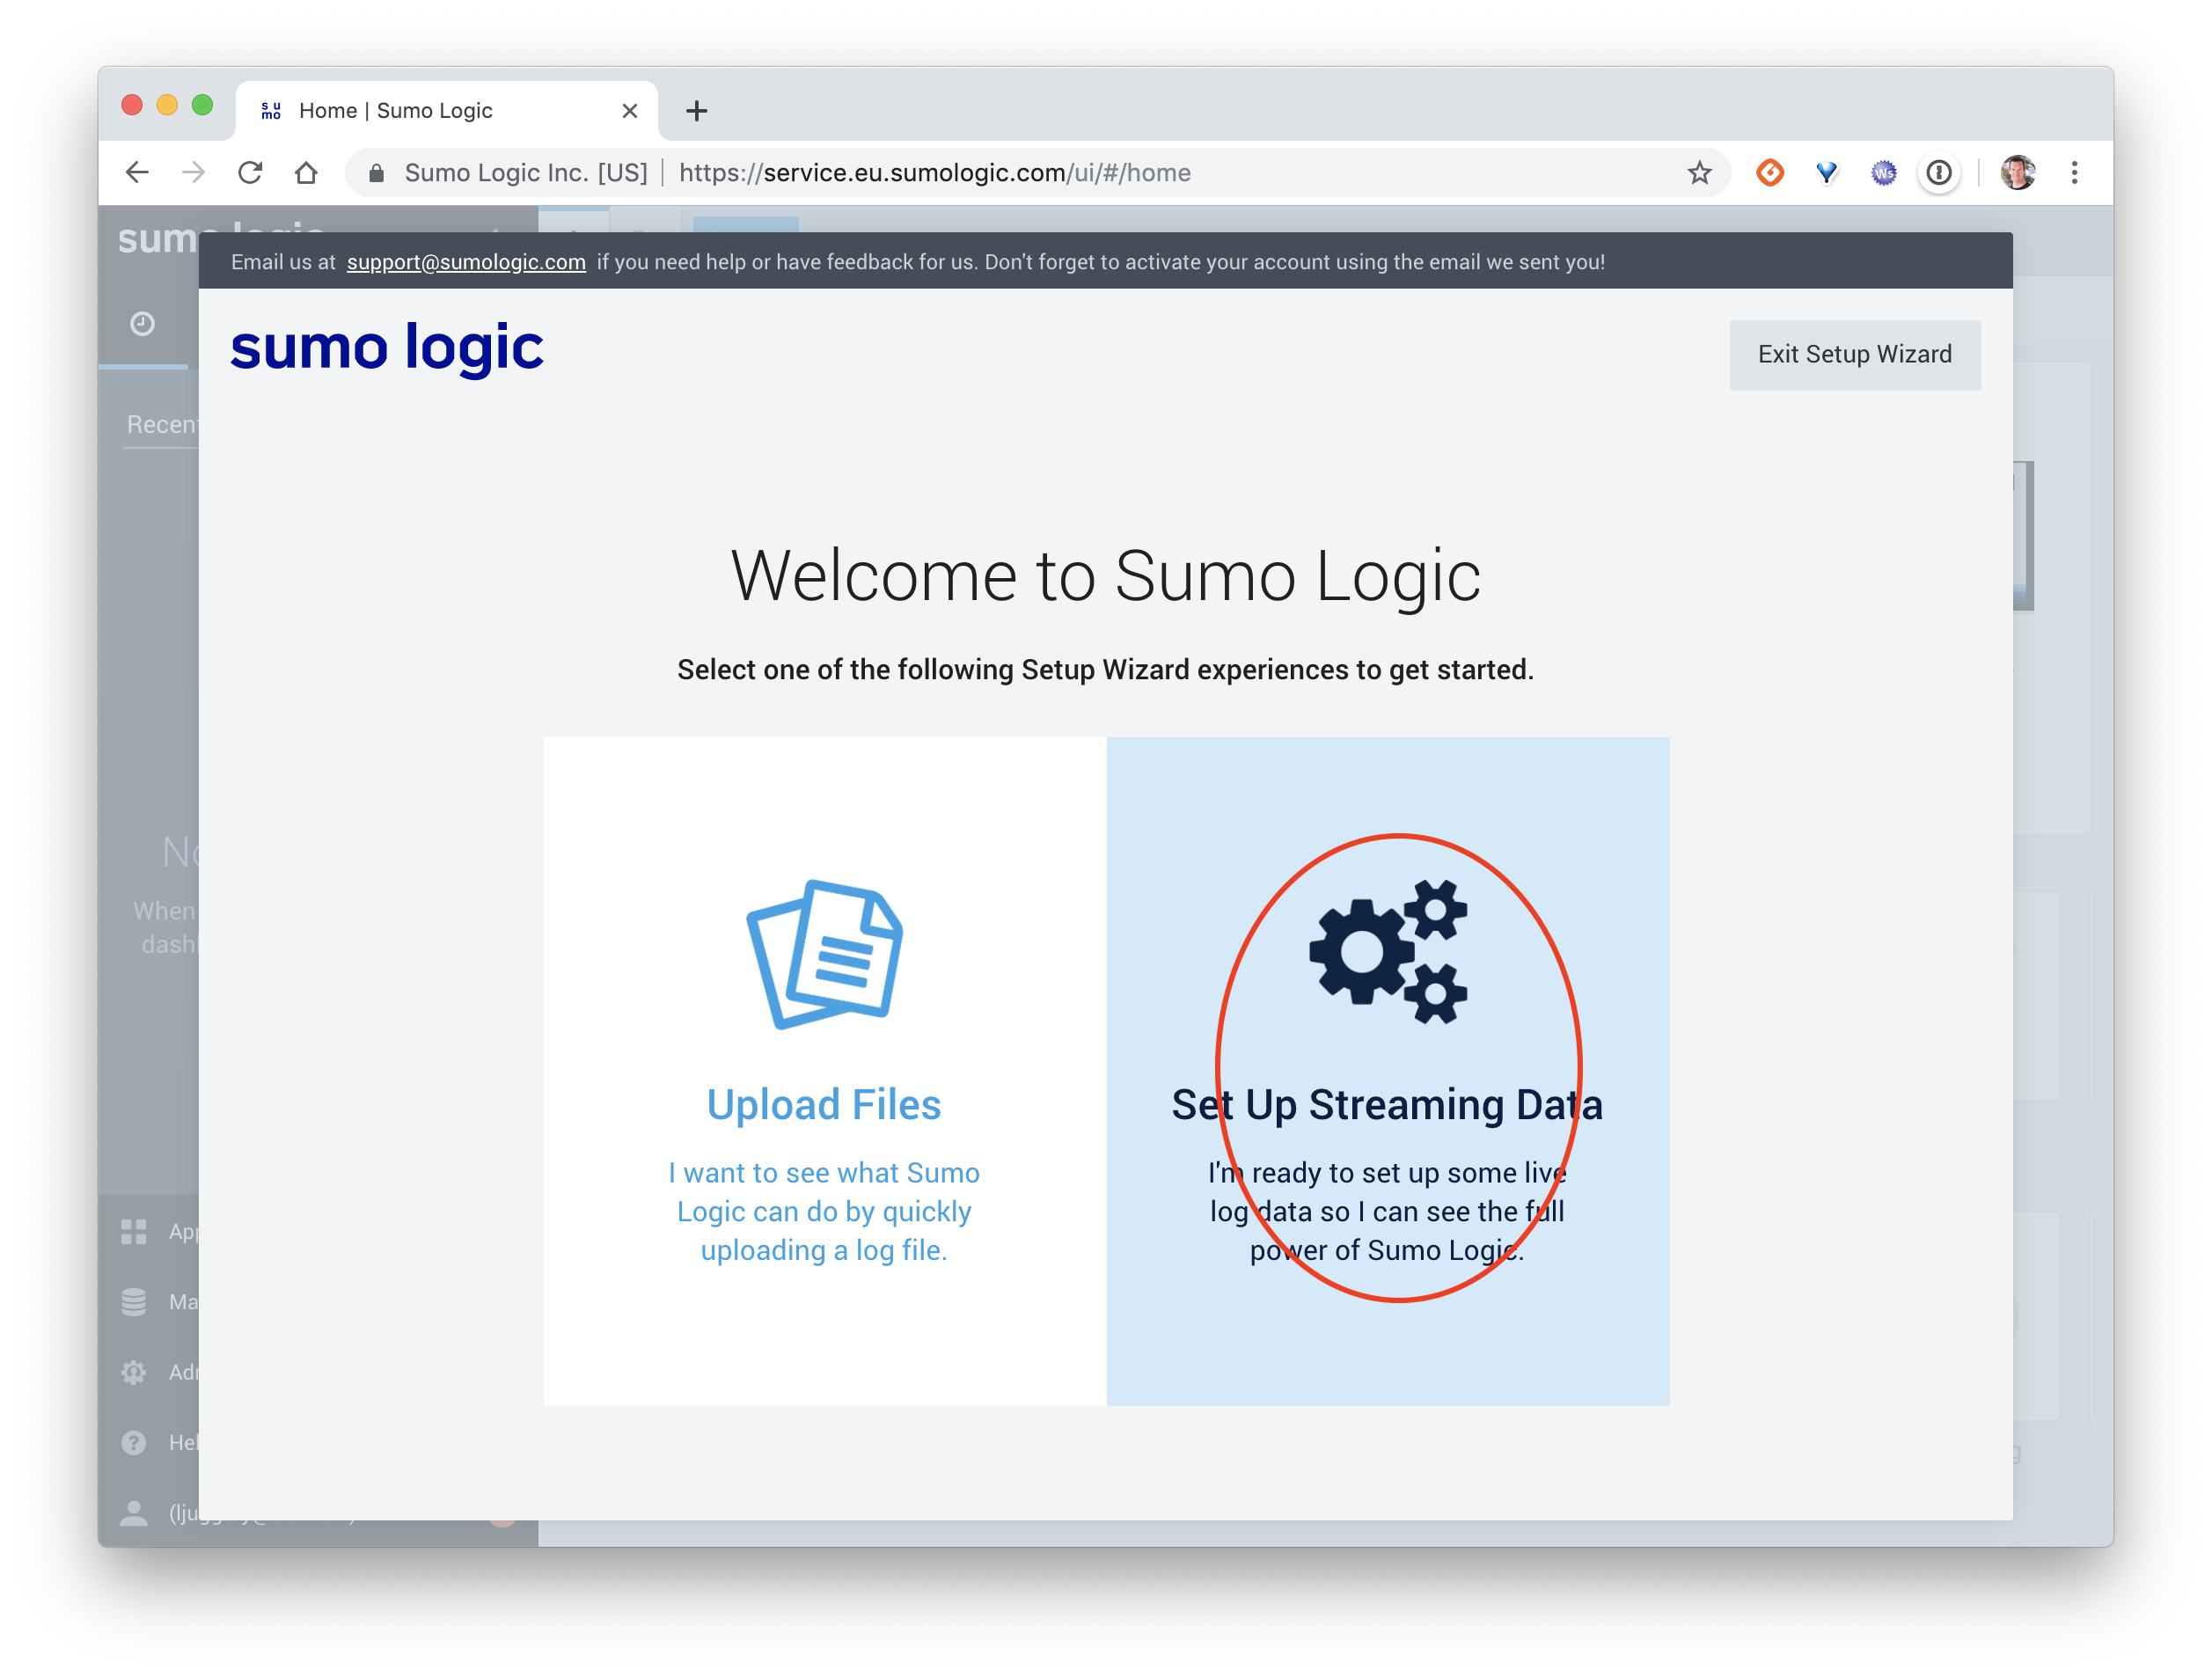Choose Set Up Streaming Data heading
Viewport: 2212px width, 1677px height.
click(1387, 1105)
